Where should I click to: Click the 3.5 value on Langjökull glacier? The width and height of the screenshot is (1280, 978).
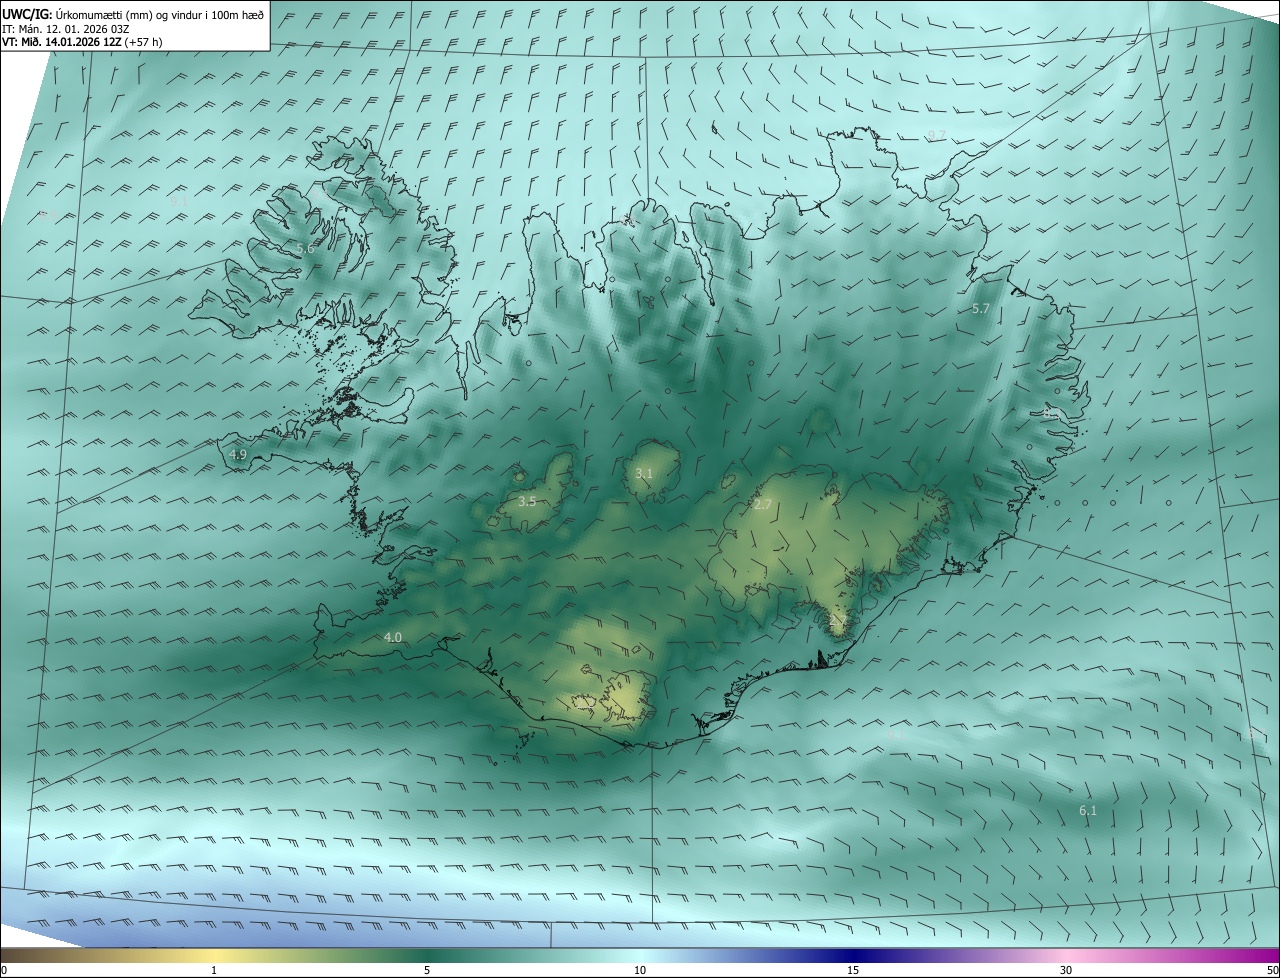(x=527, y=502)
